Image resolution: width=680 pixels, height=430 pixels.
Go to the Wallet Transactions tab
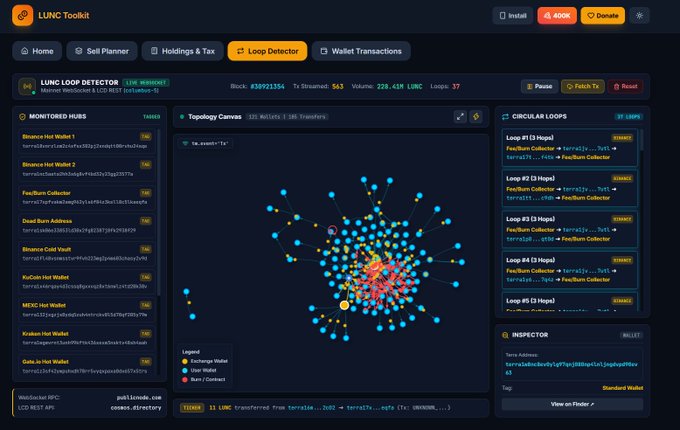361,51
